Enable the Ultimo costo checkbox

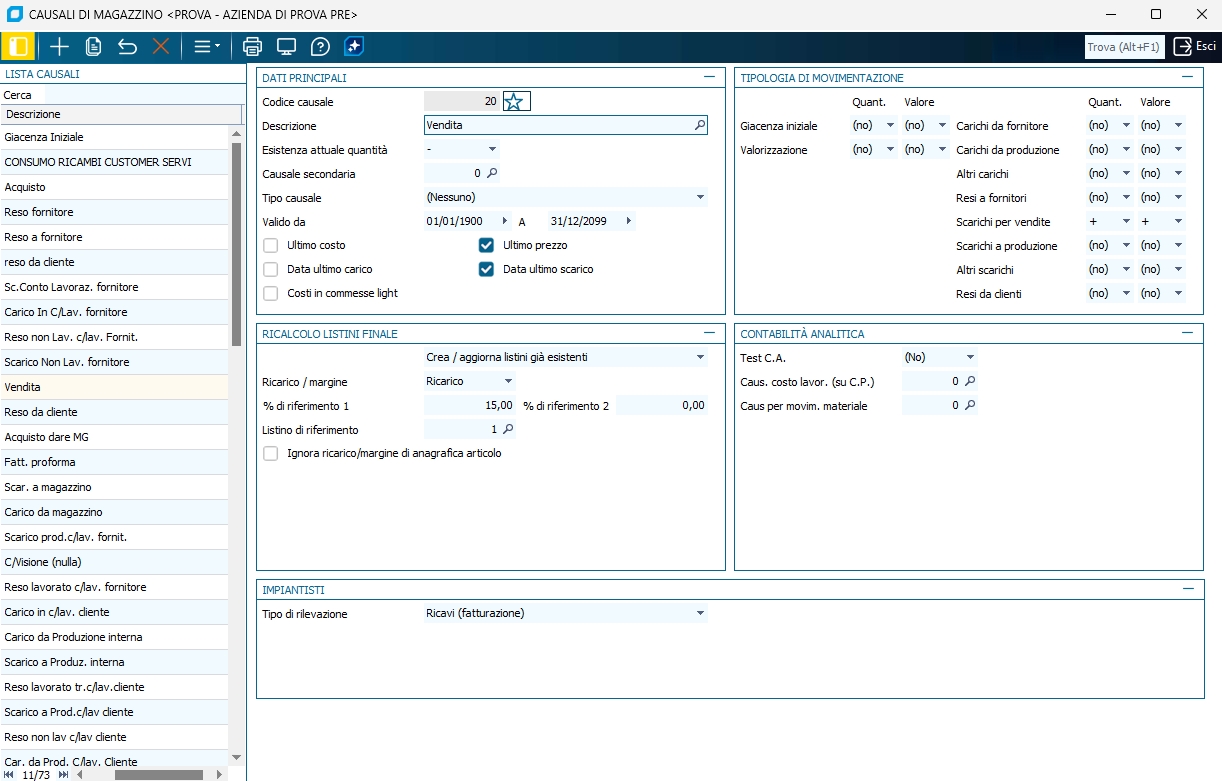271,245
